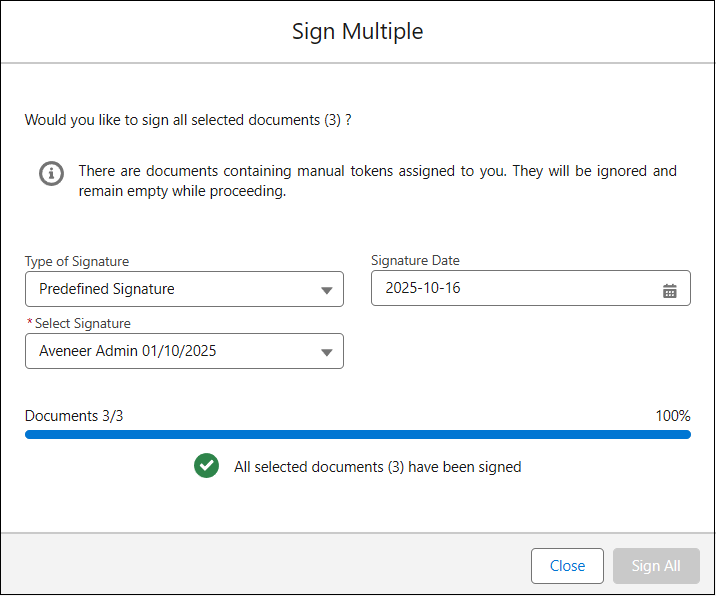Viewport: 716px width, 596px height.
Task: Click the Aveneer Admin 01/10/2025 signature value
Action: coord(128,351)
